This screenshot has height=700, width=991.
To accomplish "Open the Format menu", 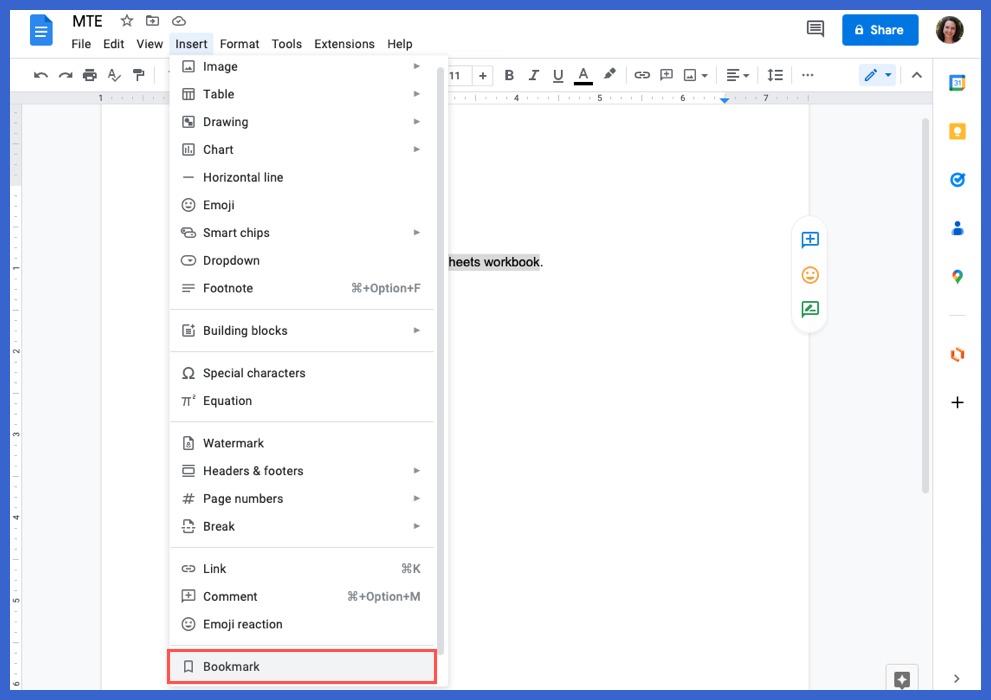I will [239, 43].
